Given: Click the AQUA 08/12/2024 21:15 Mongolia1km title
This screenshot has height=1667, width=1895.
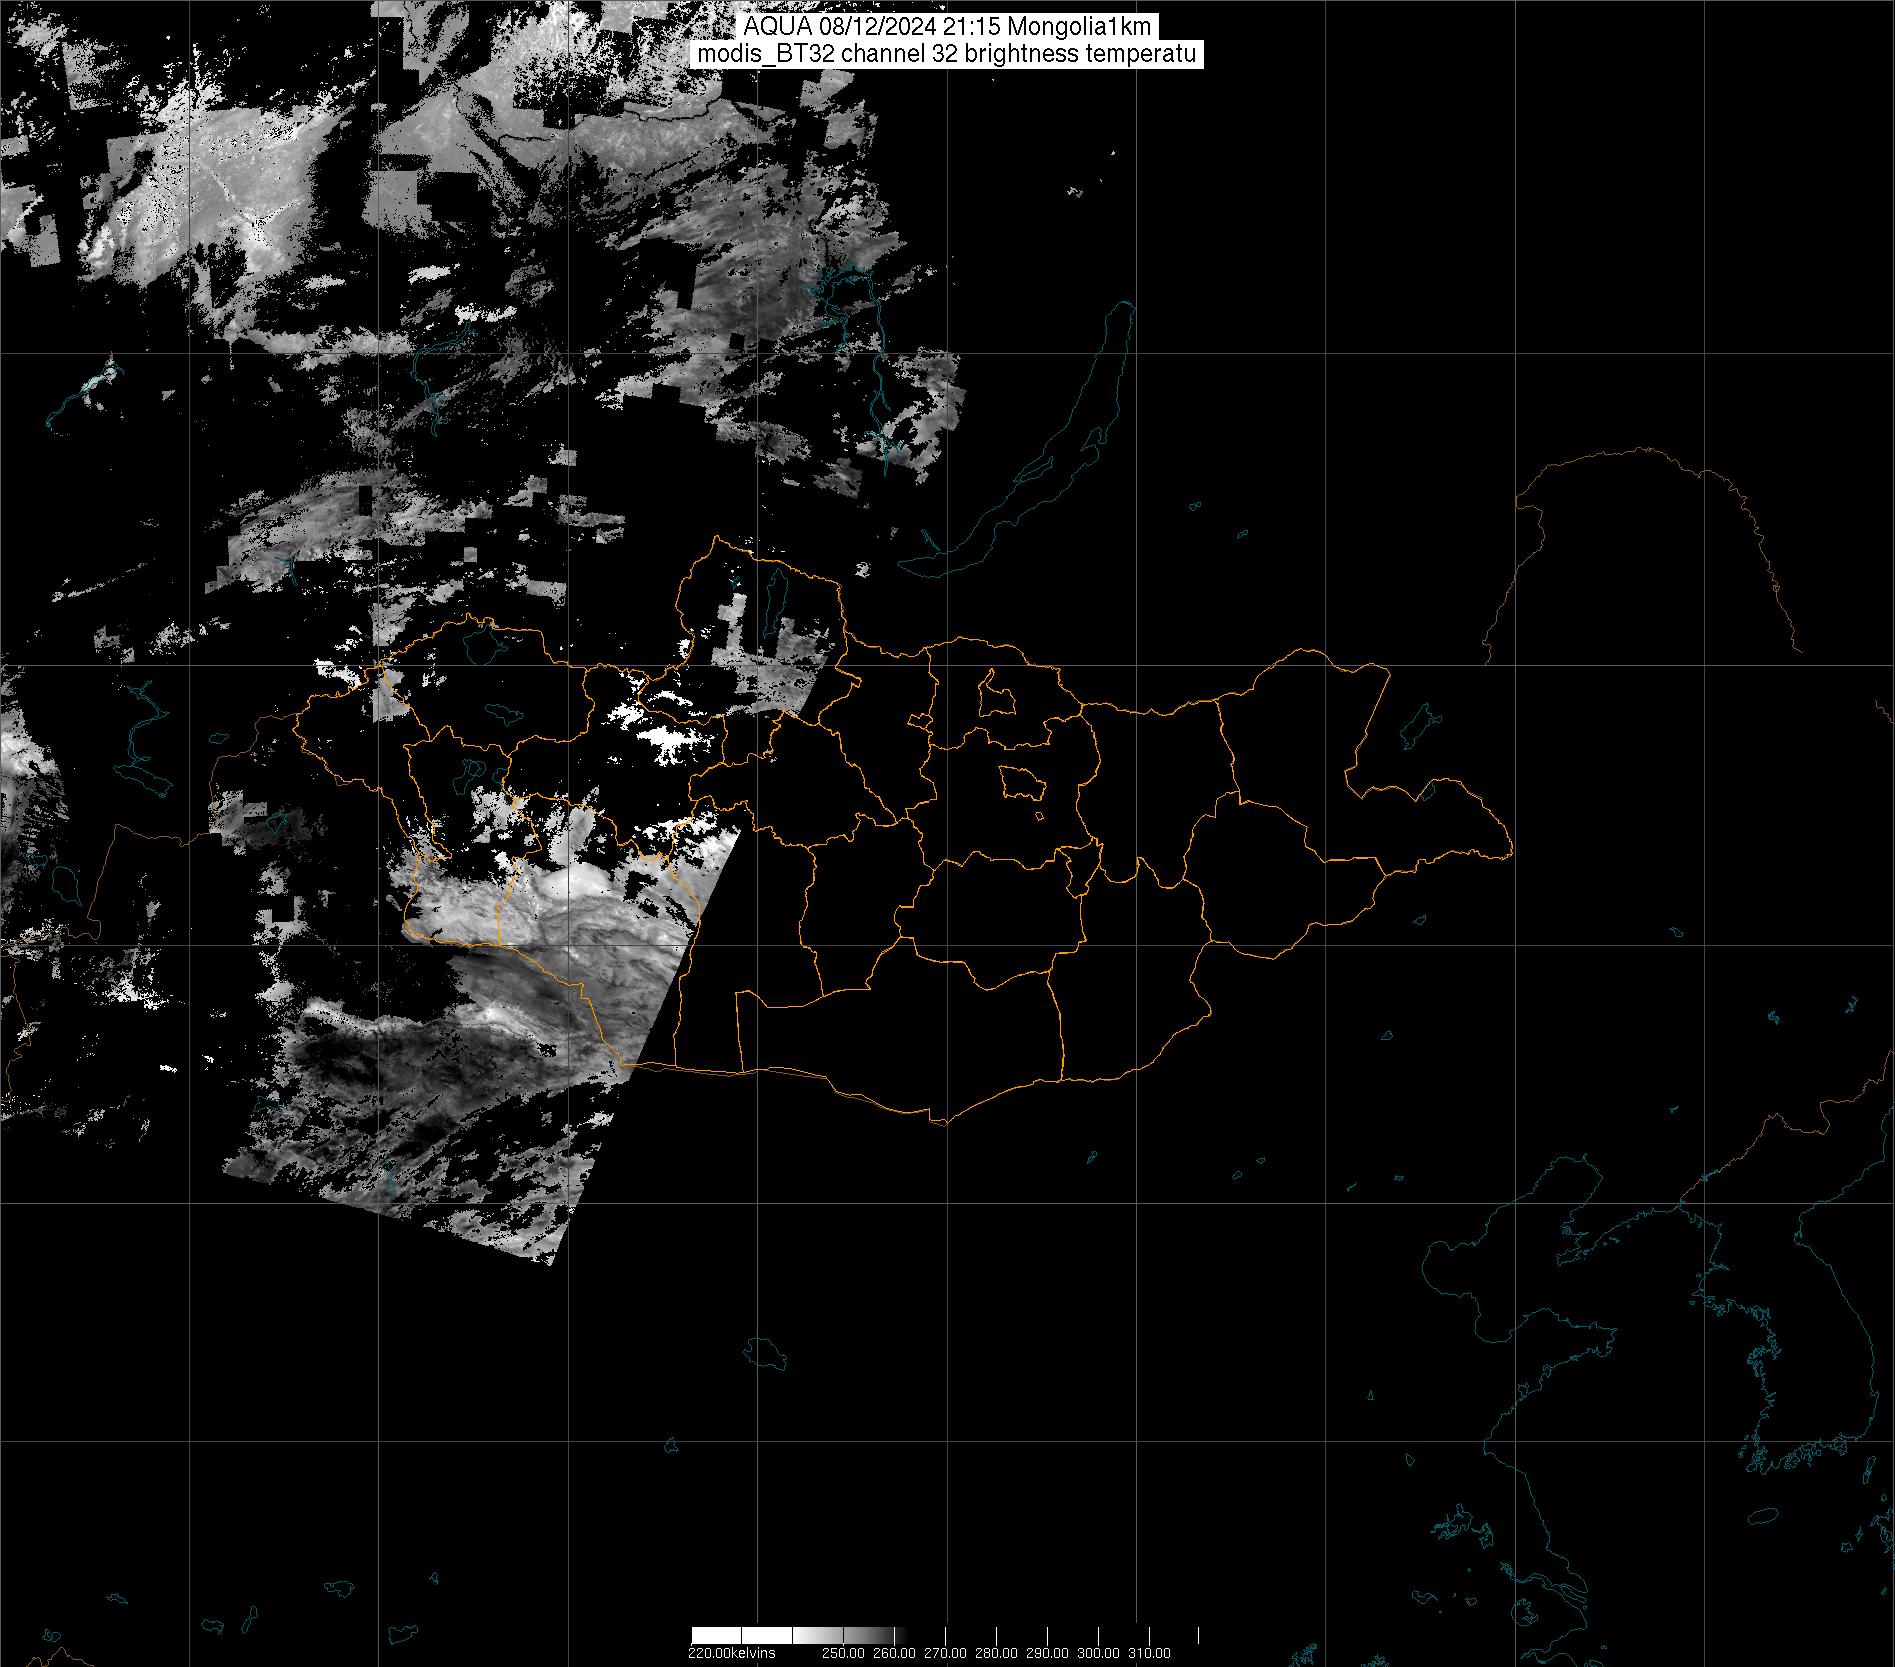Looking at the screenshot, I should point(947,28).
